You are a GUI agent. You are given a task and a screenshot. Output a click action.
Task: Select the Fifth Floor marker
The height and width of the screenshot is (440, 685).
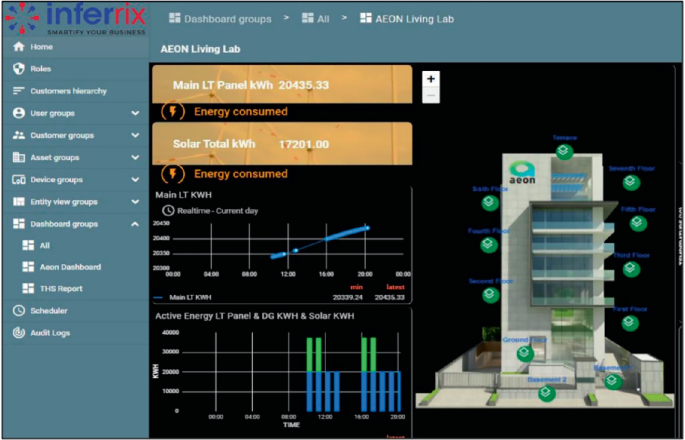click(x=638, y=223)
